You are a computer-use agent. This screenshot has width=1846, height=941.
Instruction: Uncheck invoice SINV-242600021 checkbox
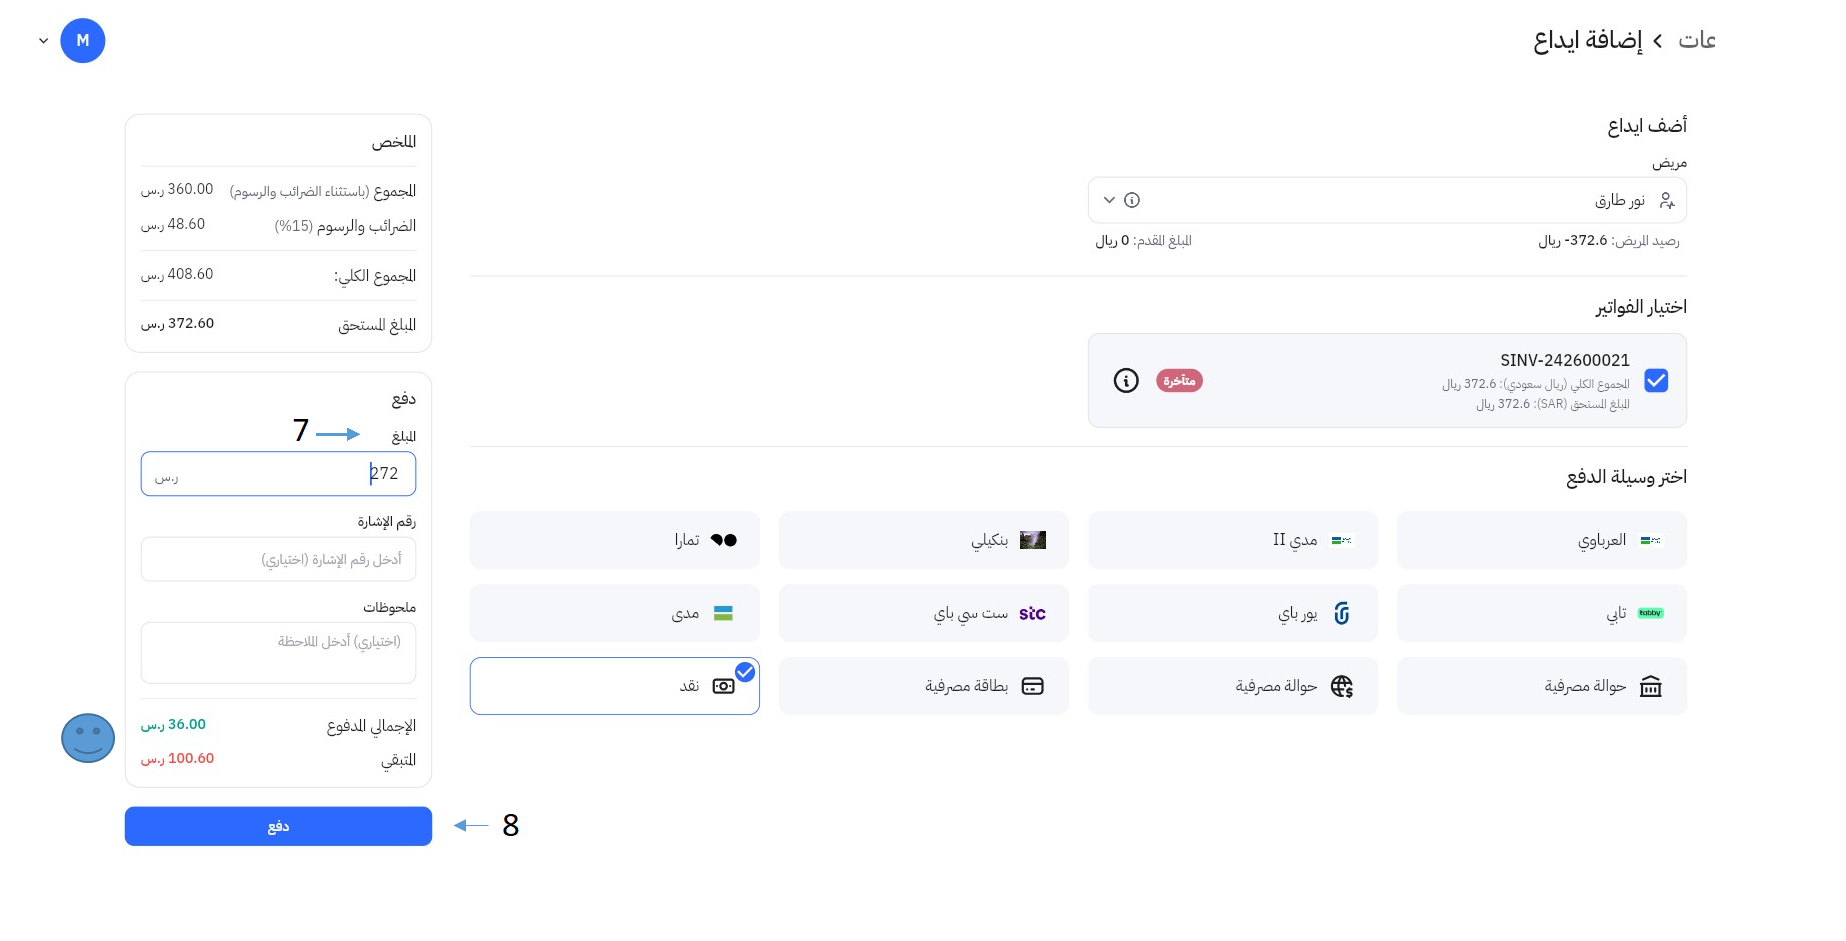[x=1656, y=381]
